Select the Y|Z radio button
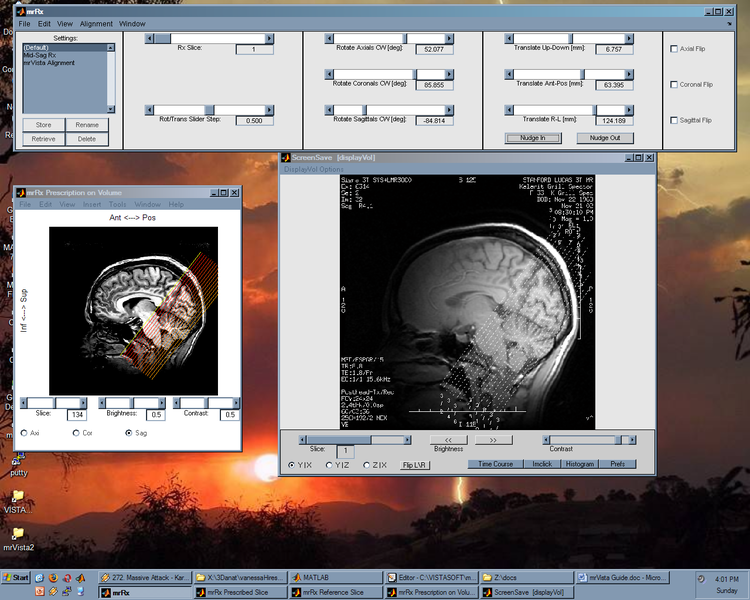The width and height of the screenshot is (750, 600). [330, 465]
